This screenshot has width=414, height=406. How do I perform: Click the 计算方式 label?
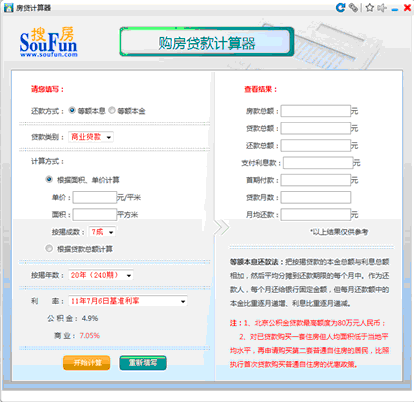click(47, 161)
